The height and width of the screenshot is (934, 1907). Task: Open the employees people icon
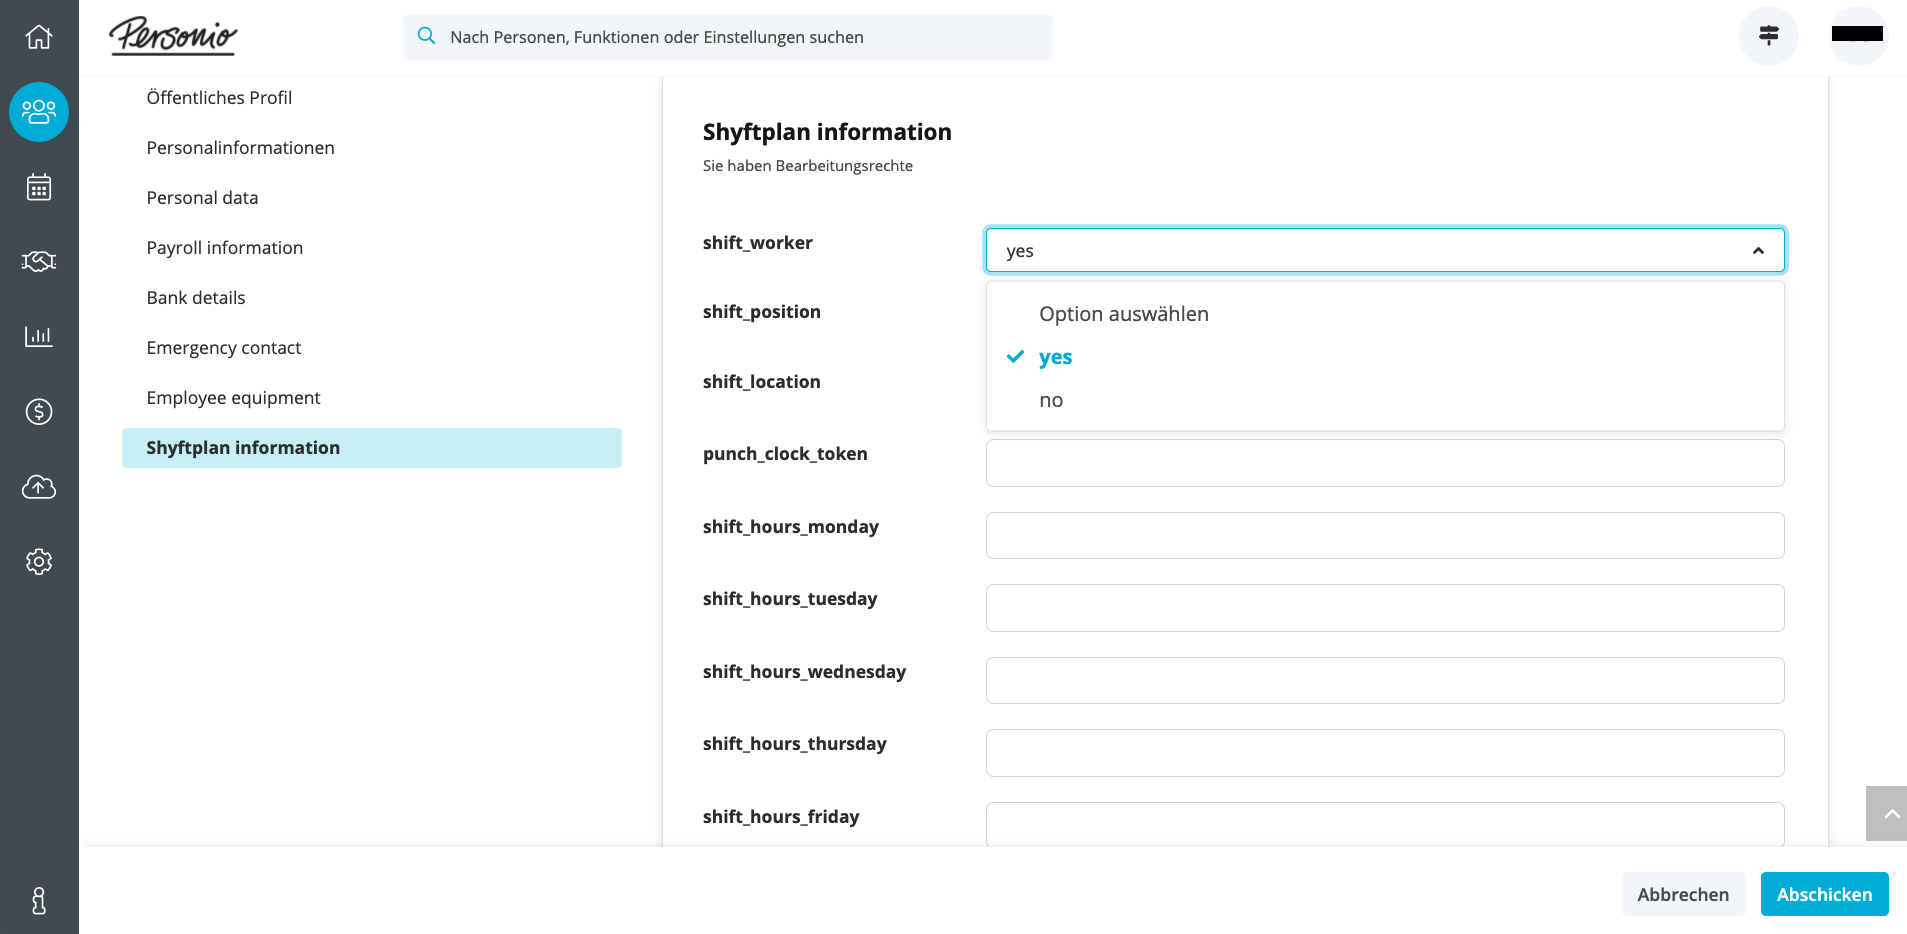pos(39,111)
